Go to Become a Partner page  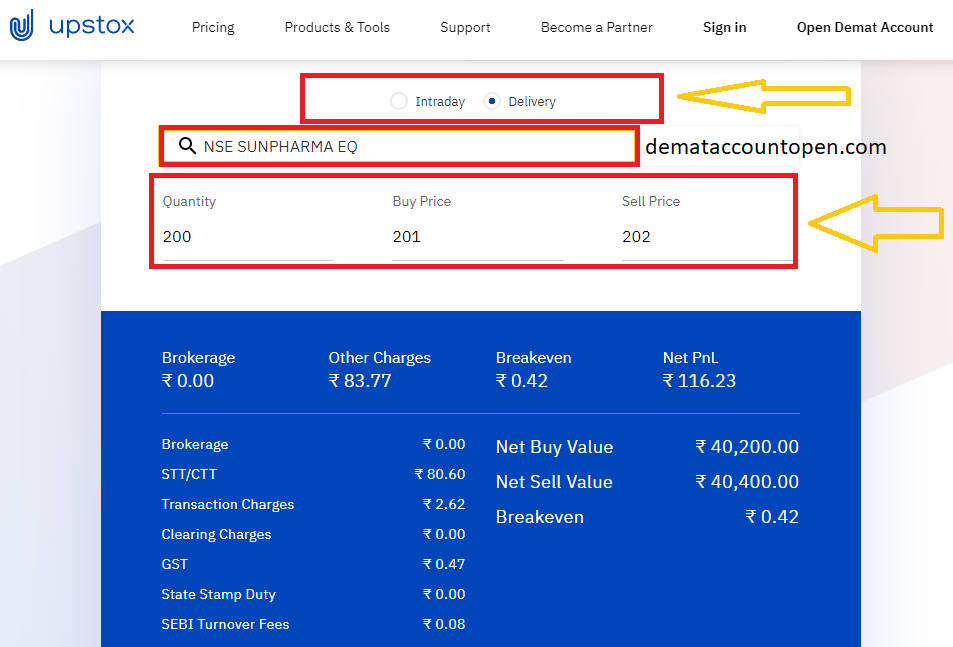[596, 27]
